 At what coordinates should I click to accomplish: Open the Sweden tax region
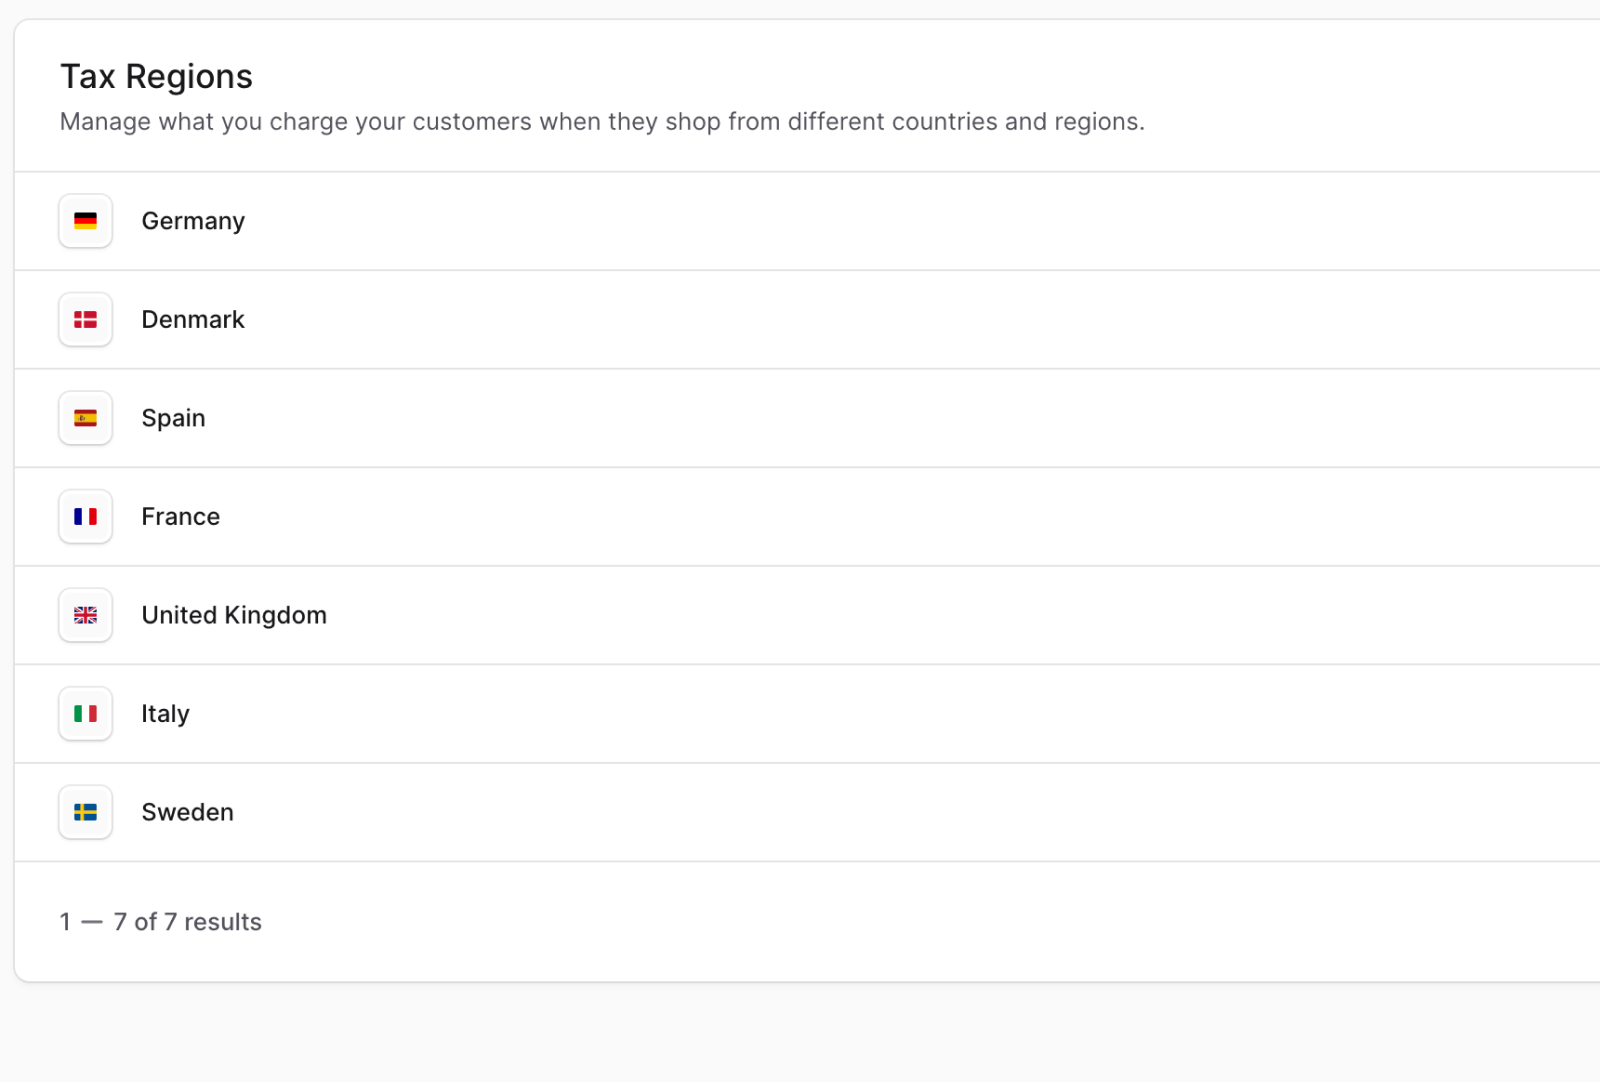pyautogui.click(x=700, y=812)
